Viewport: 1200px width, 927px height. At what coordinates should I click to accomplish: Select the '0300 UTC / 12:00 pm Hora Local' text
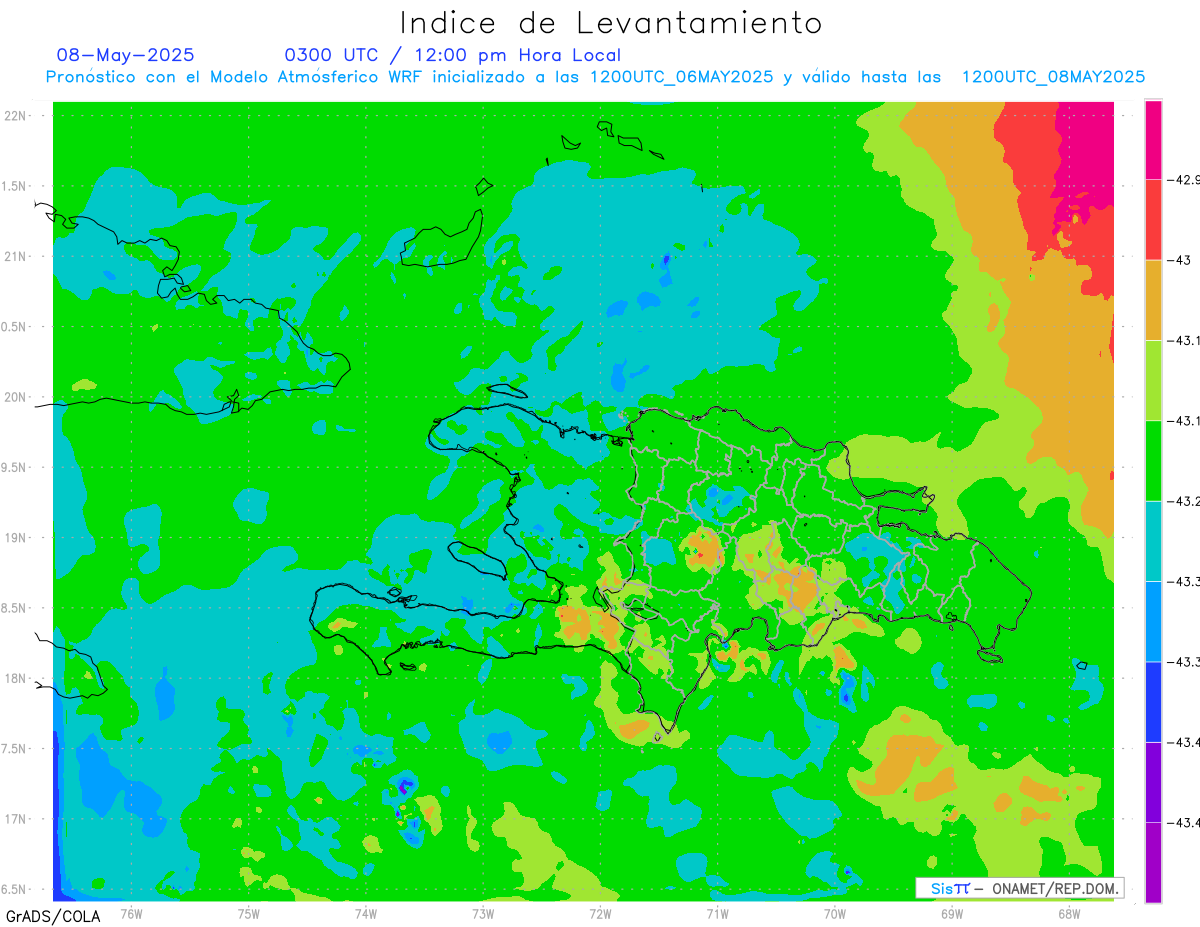point(453,55)
